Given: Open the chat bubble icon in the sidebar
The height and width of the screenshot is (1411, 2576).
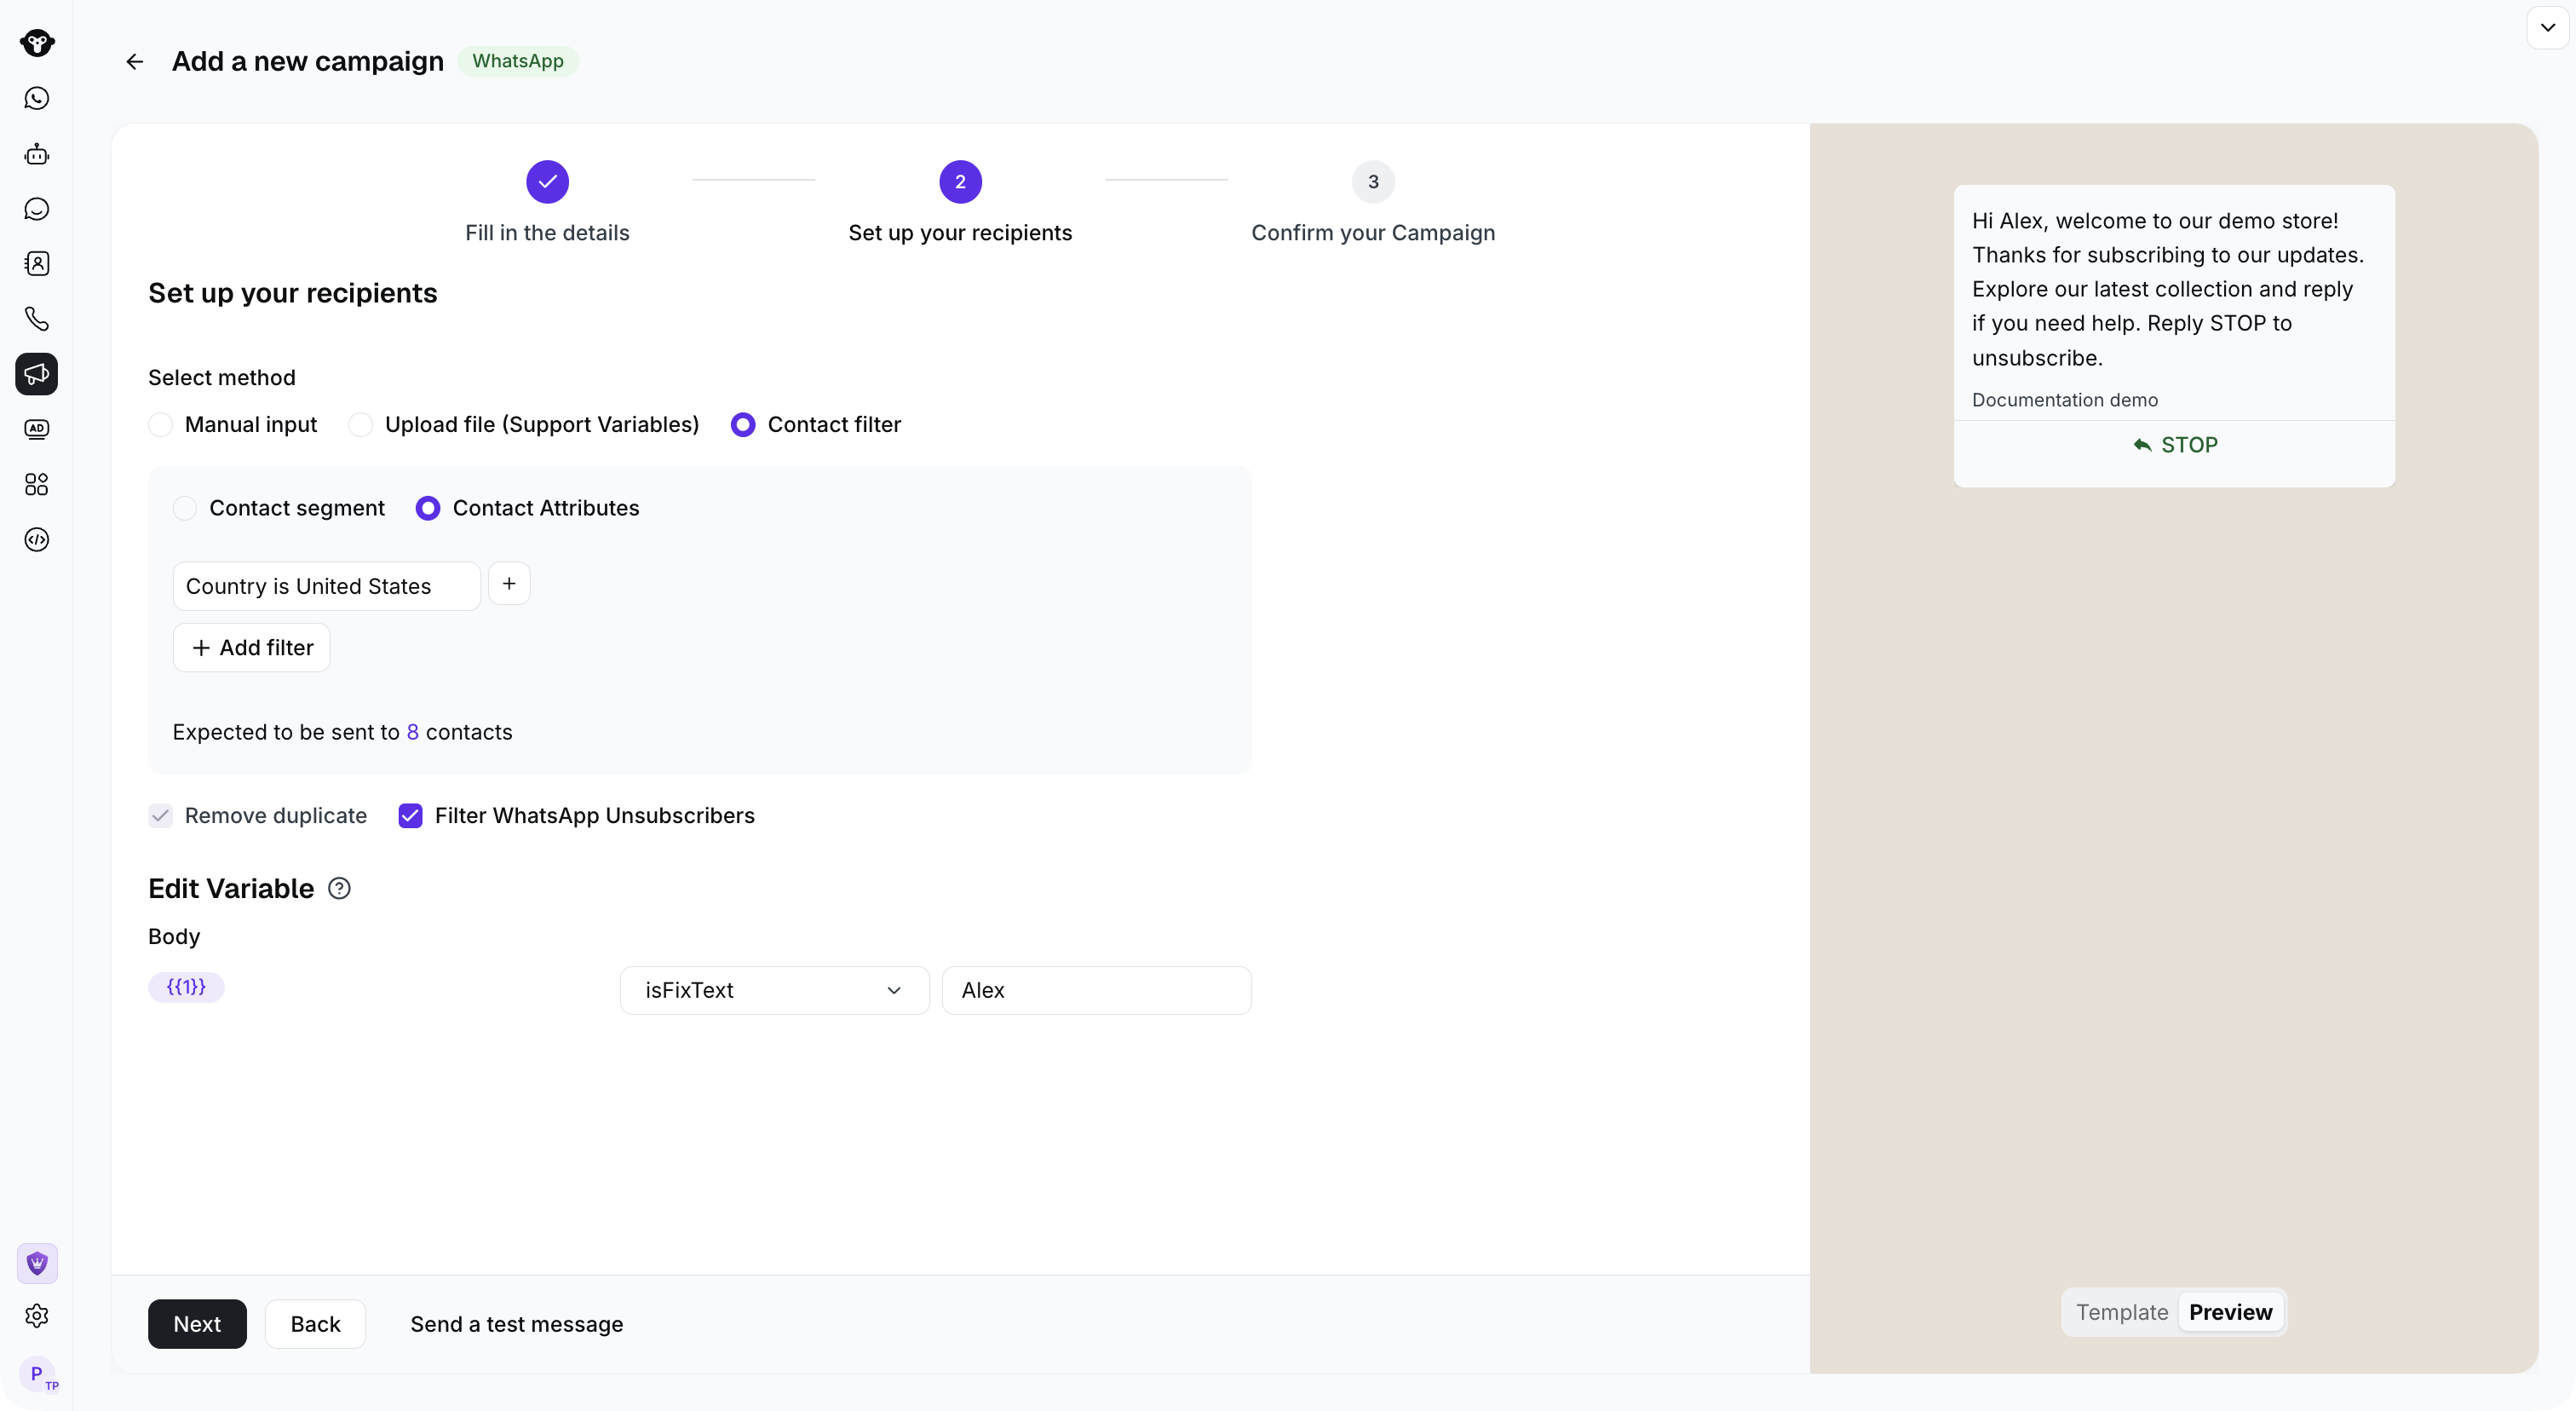Looking at the screenshot, I should [37, 209].
